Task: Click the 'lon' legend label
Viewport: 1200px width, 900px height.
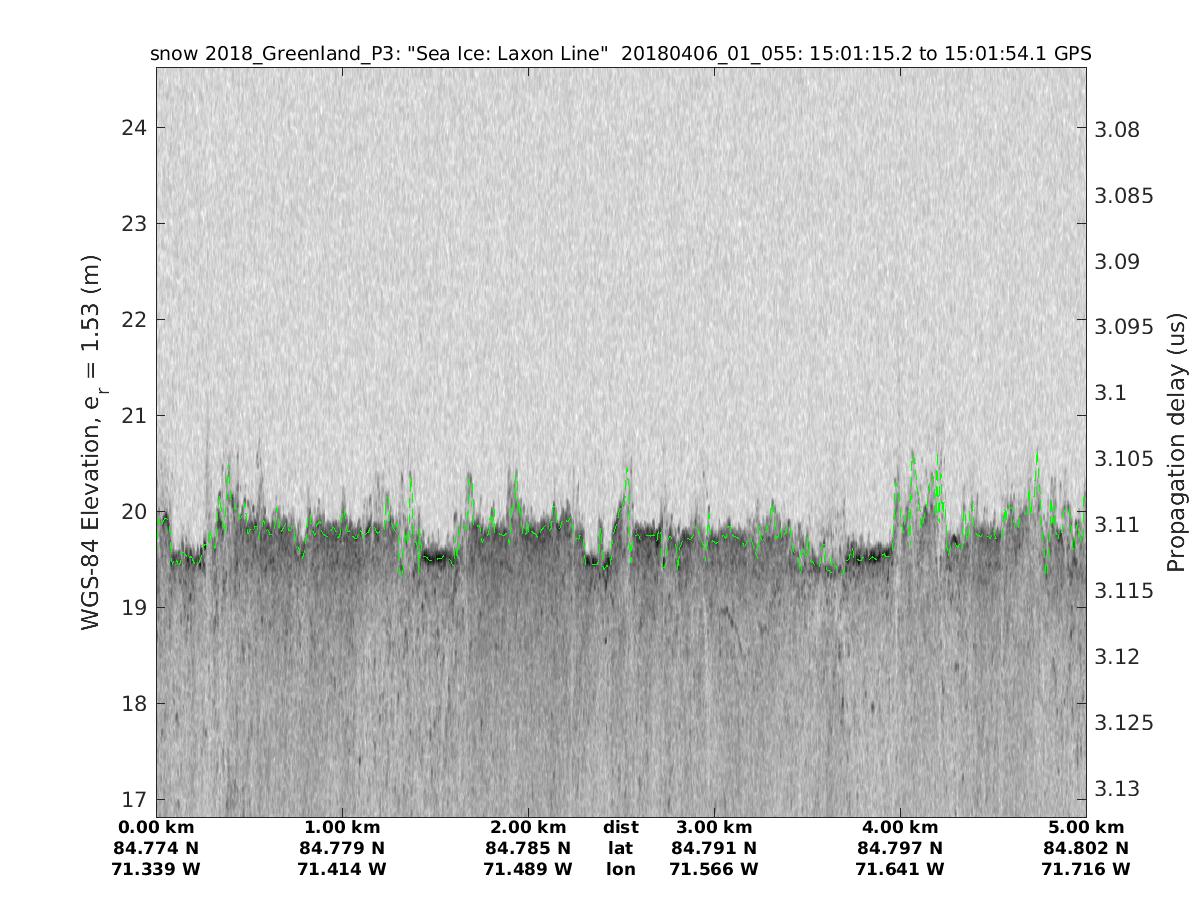Action: (x=621, y=869)
